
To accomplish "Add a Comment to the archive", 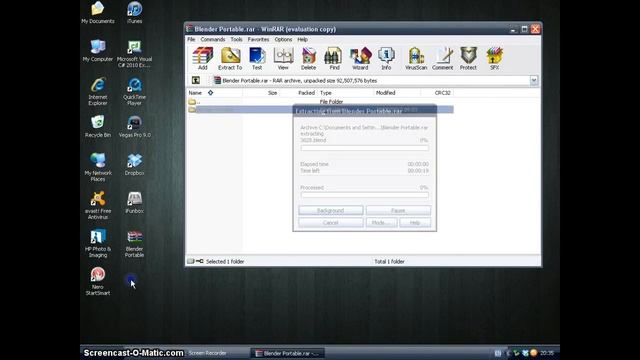I will tap(443, 58).
